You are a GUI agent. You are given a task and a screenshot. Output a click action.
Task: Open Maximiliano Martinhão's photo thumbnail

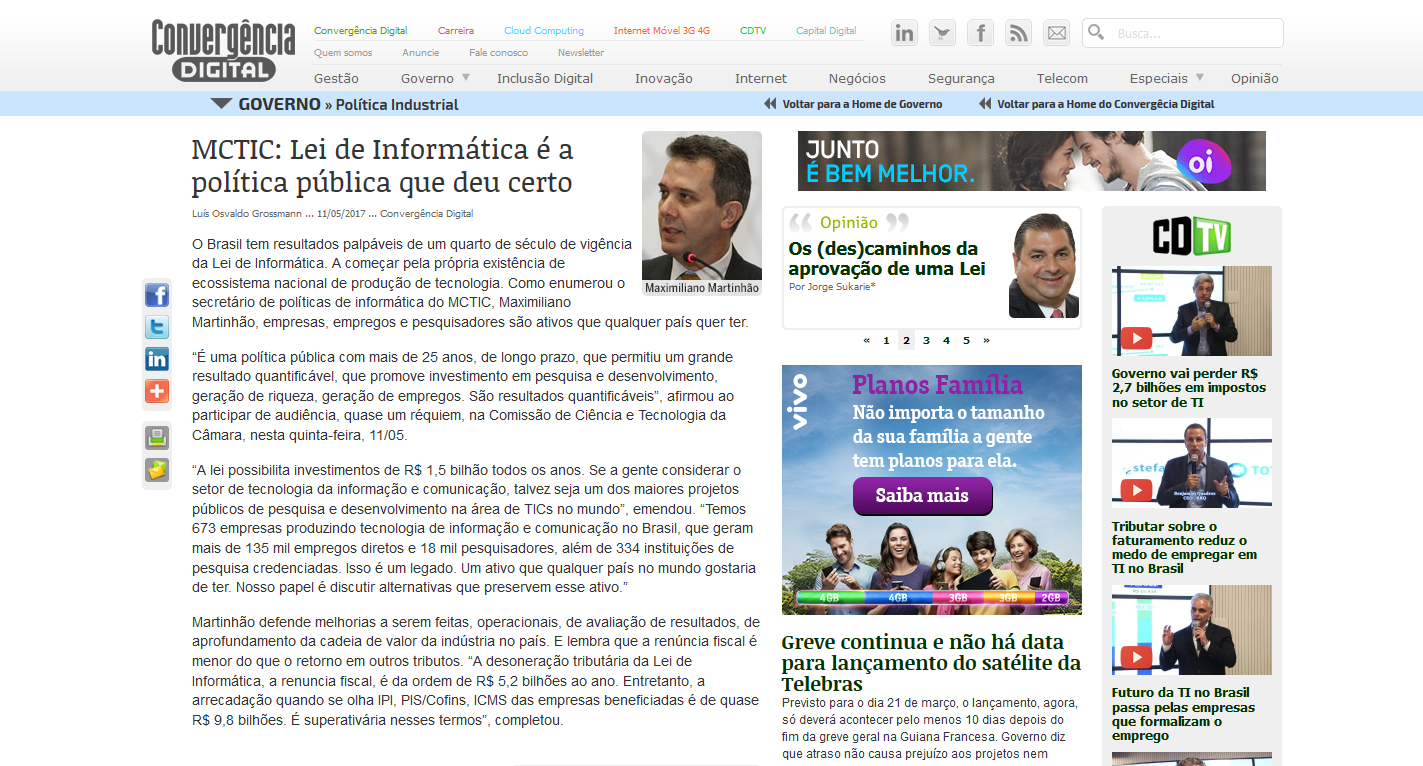(x=701, y=206)
